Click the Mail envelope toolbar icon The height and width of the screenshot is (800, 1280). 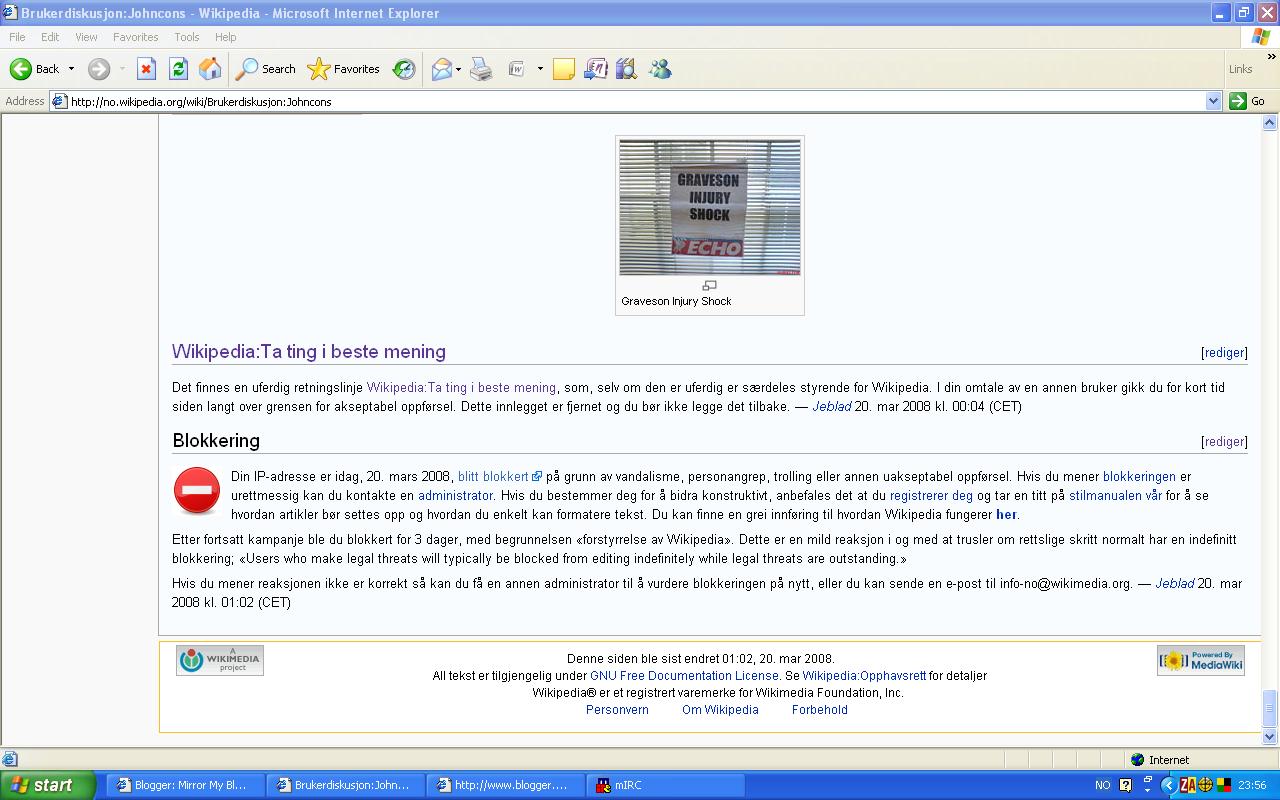441,69
